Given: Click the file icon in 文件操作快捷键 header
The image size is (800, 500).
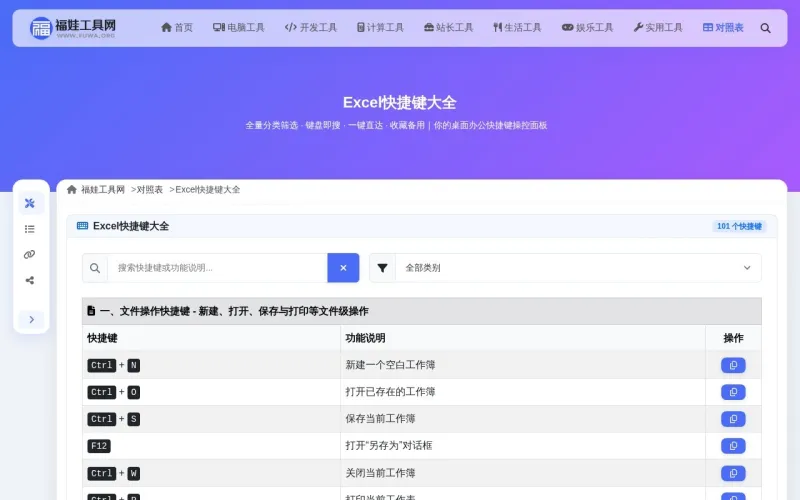Looking at the screenshot, I should 91,311.
